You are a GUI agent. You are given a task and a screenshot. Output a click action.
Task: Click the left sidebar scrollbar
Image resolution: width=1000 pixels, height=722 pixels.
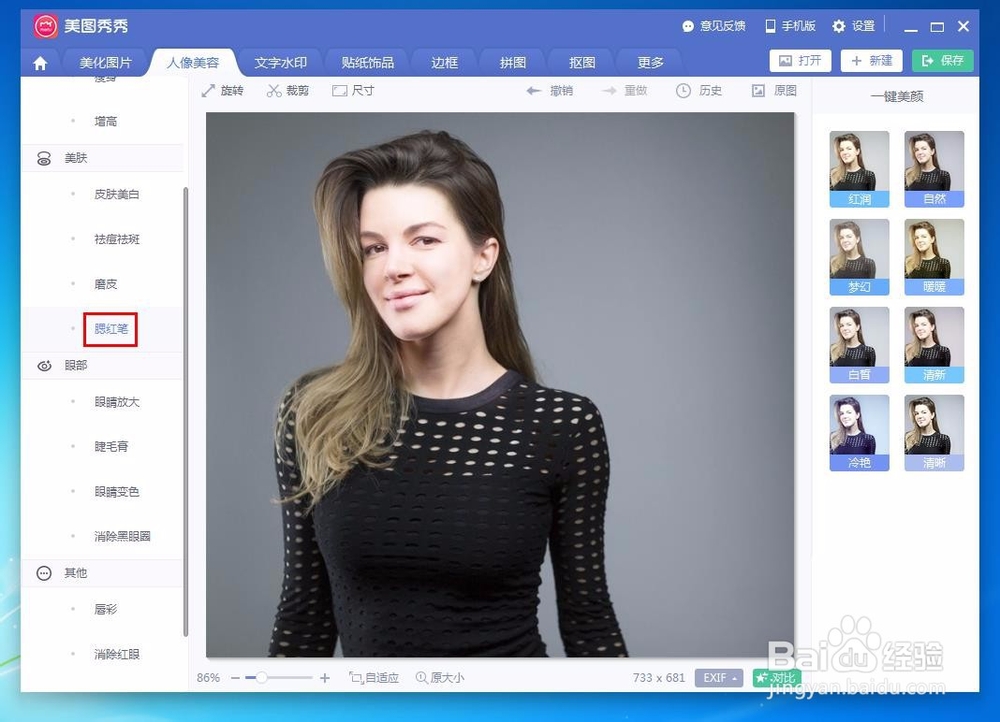[x=186, y=411]
